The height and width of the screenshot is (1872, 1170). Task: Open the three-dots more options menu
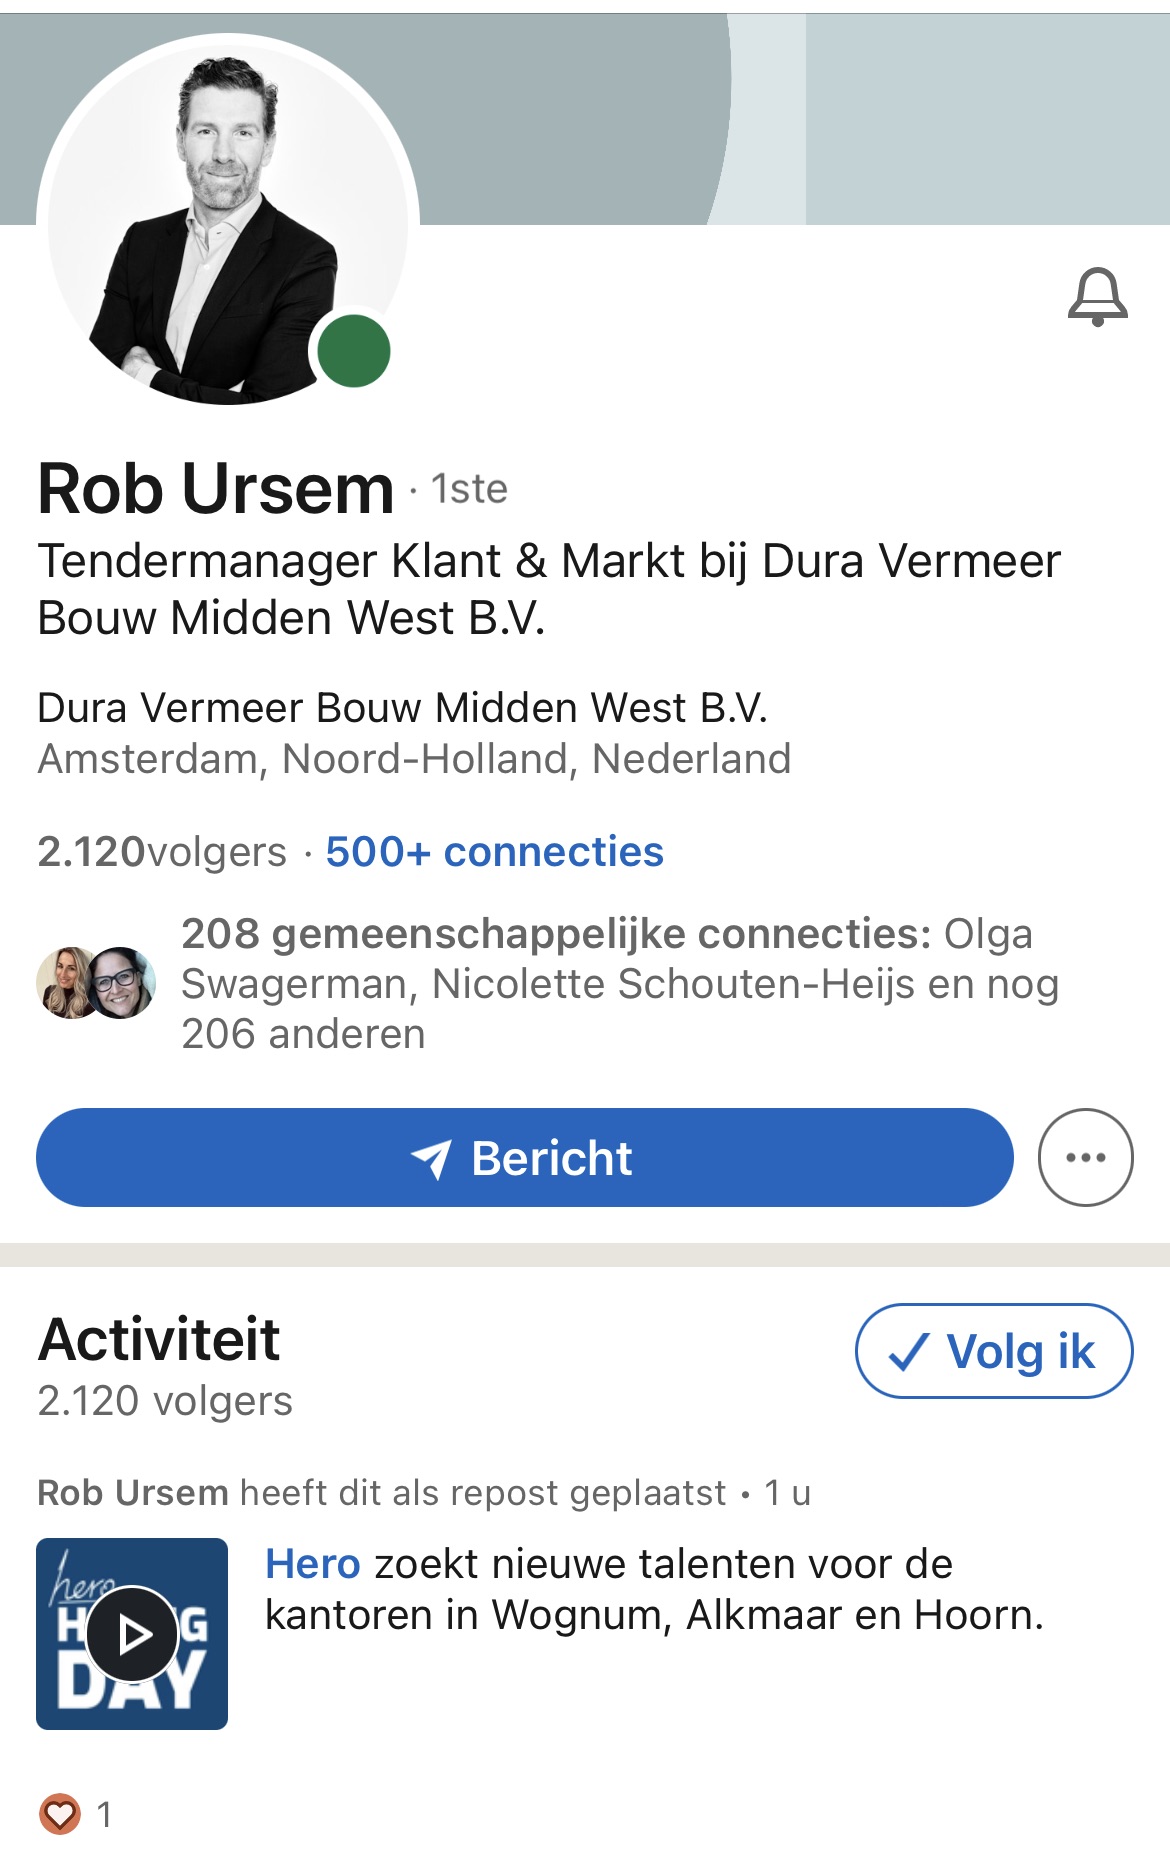tap(1085, 1157)
